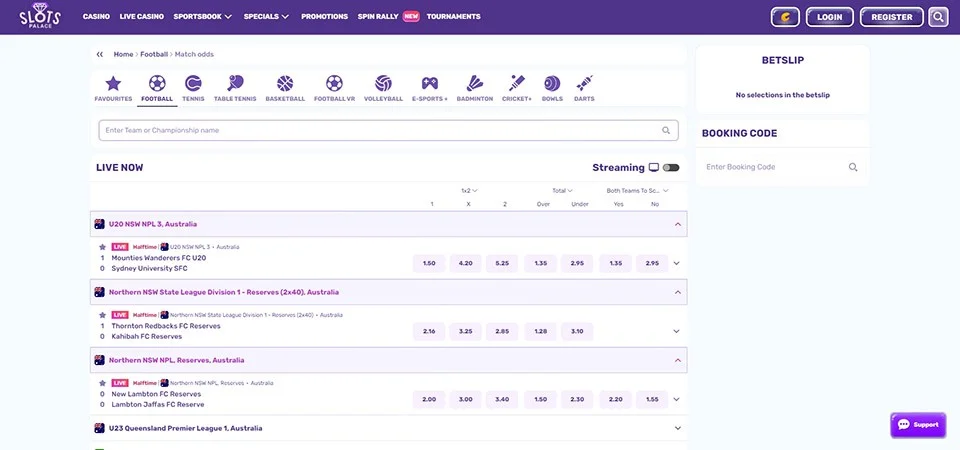
Task: Pick Under 3.10 for Thornton match
Action: (x=577, y=331)
